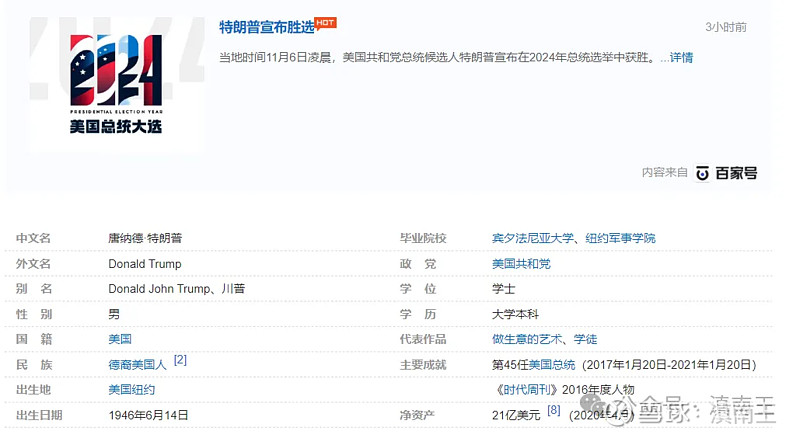This screenshot has height=438, width=800.
Task: Click the 毕业院校 field label
Action: pos(423,238)
